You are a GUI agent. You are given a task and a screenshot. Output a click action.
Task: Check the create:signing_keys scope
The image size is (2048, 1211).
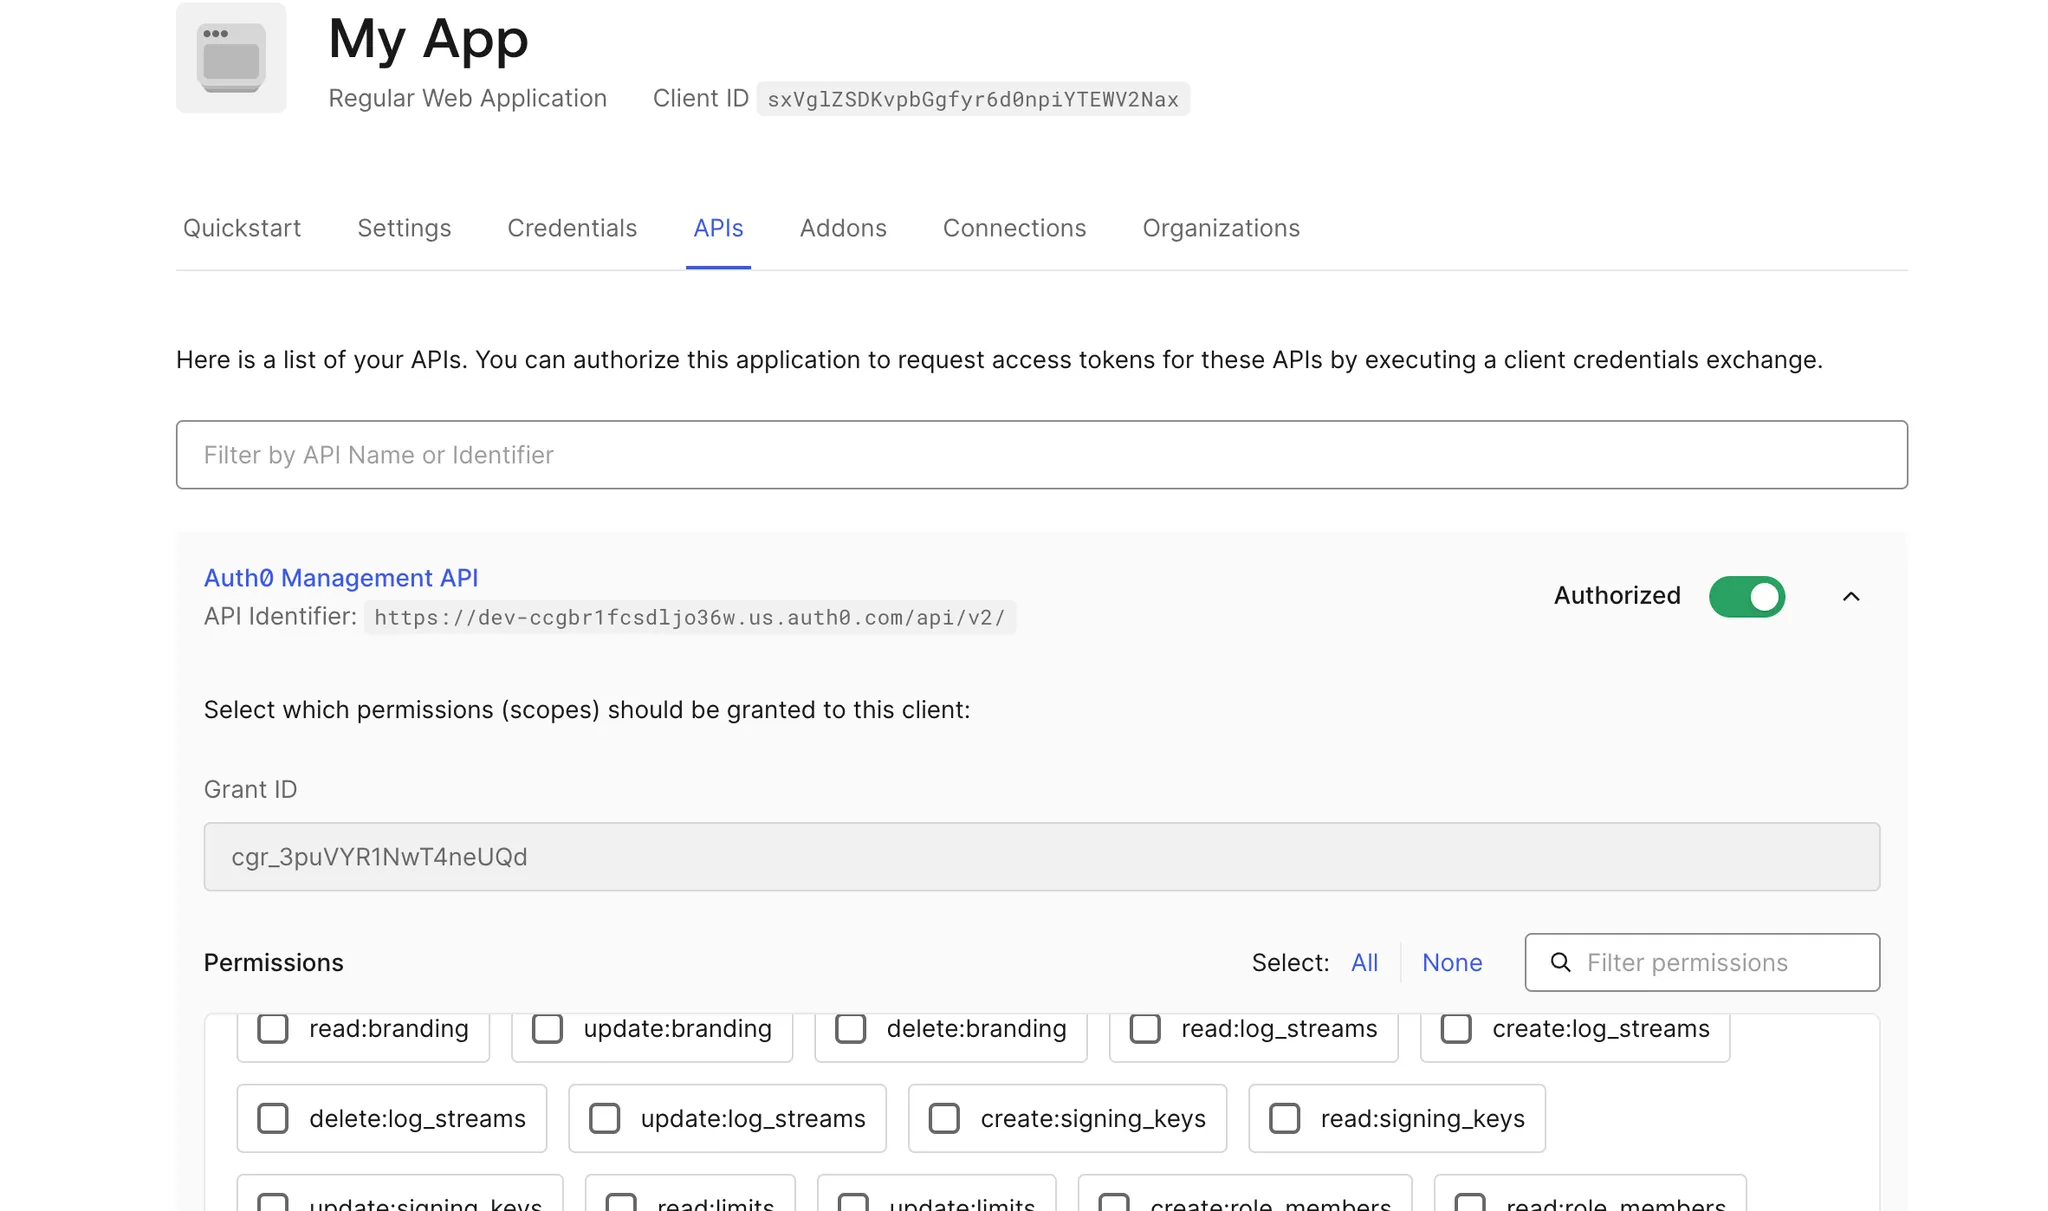[x=944, y=1118]
